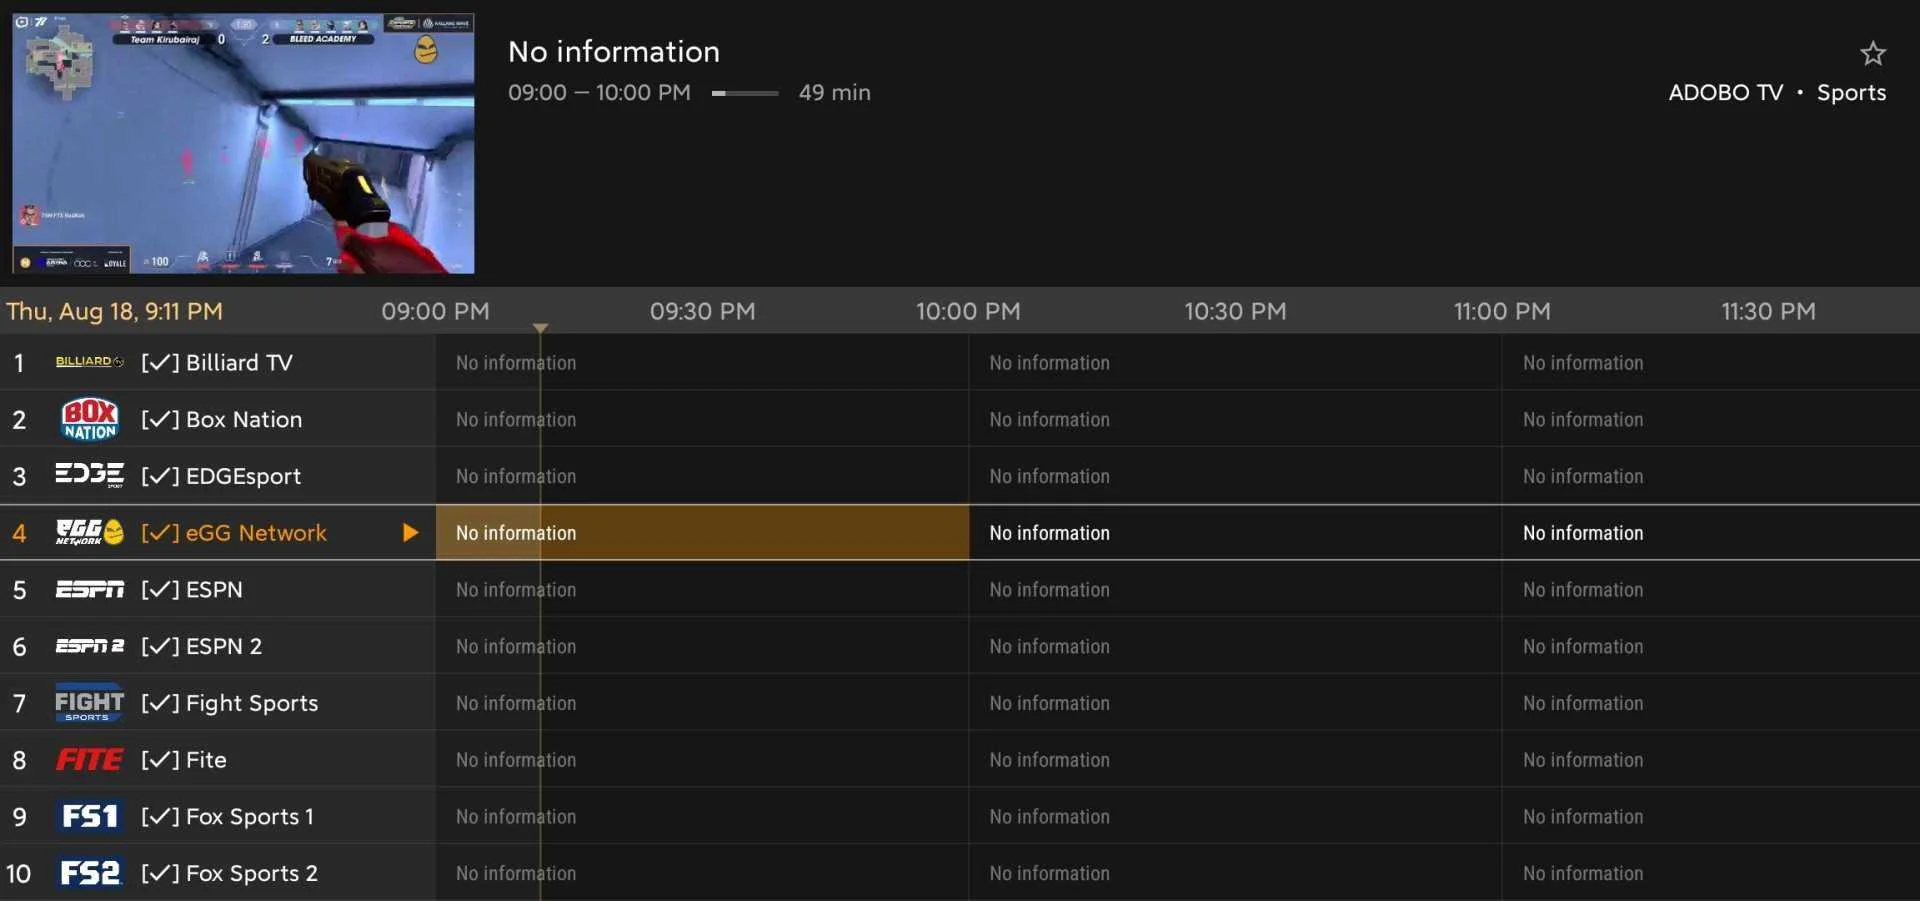Select the ESPN 2 channel name
The width and height of the screenshot is (1920, 901).
(223, 646)
